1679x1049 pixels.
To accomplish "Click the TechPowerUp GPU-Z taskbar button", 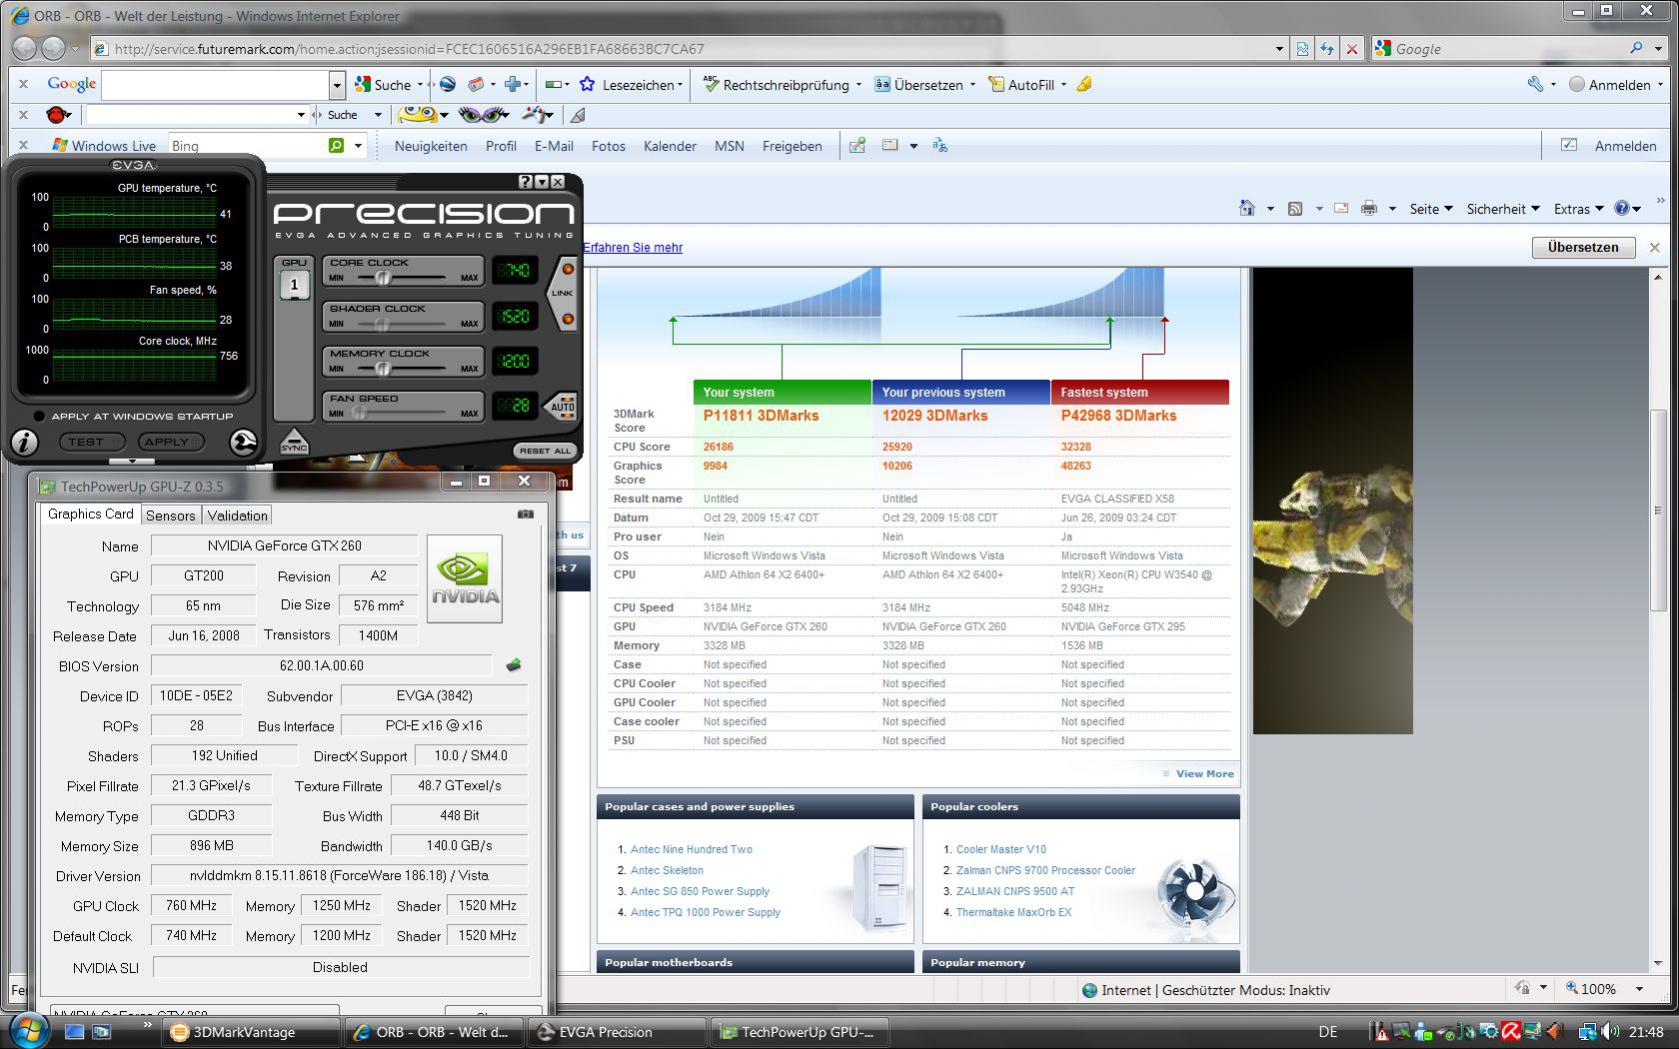I will click(800, 1031).
